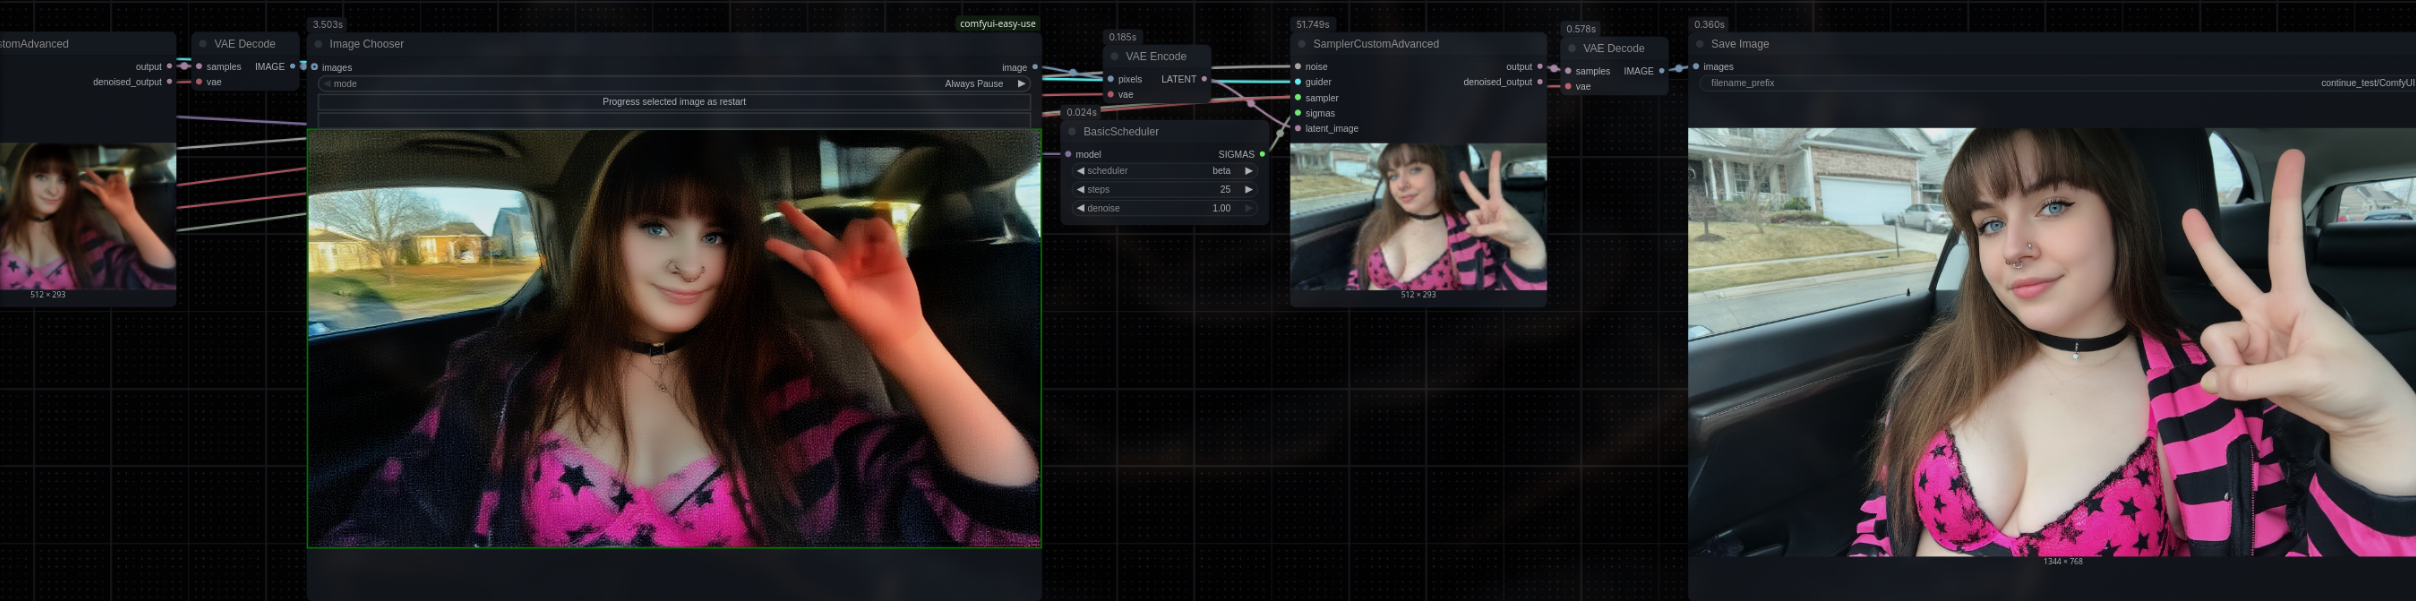Collapse the Image Chooser node using its title dot
This screenshot has width=2416, height=601.
(319, 44)
